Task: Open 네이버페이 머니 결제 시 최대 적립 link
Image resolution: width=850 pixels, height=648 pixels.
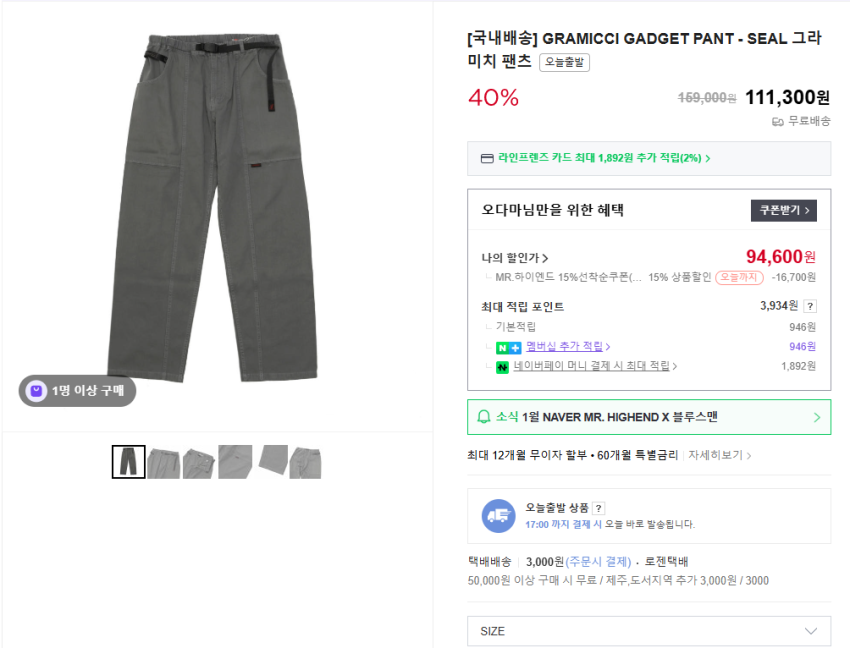Action: tap(595, 366)
